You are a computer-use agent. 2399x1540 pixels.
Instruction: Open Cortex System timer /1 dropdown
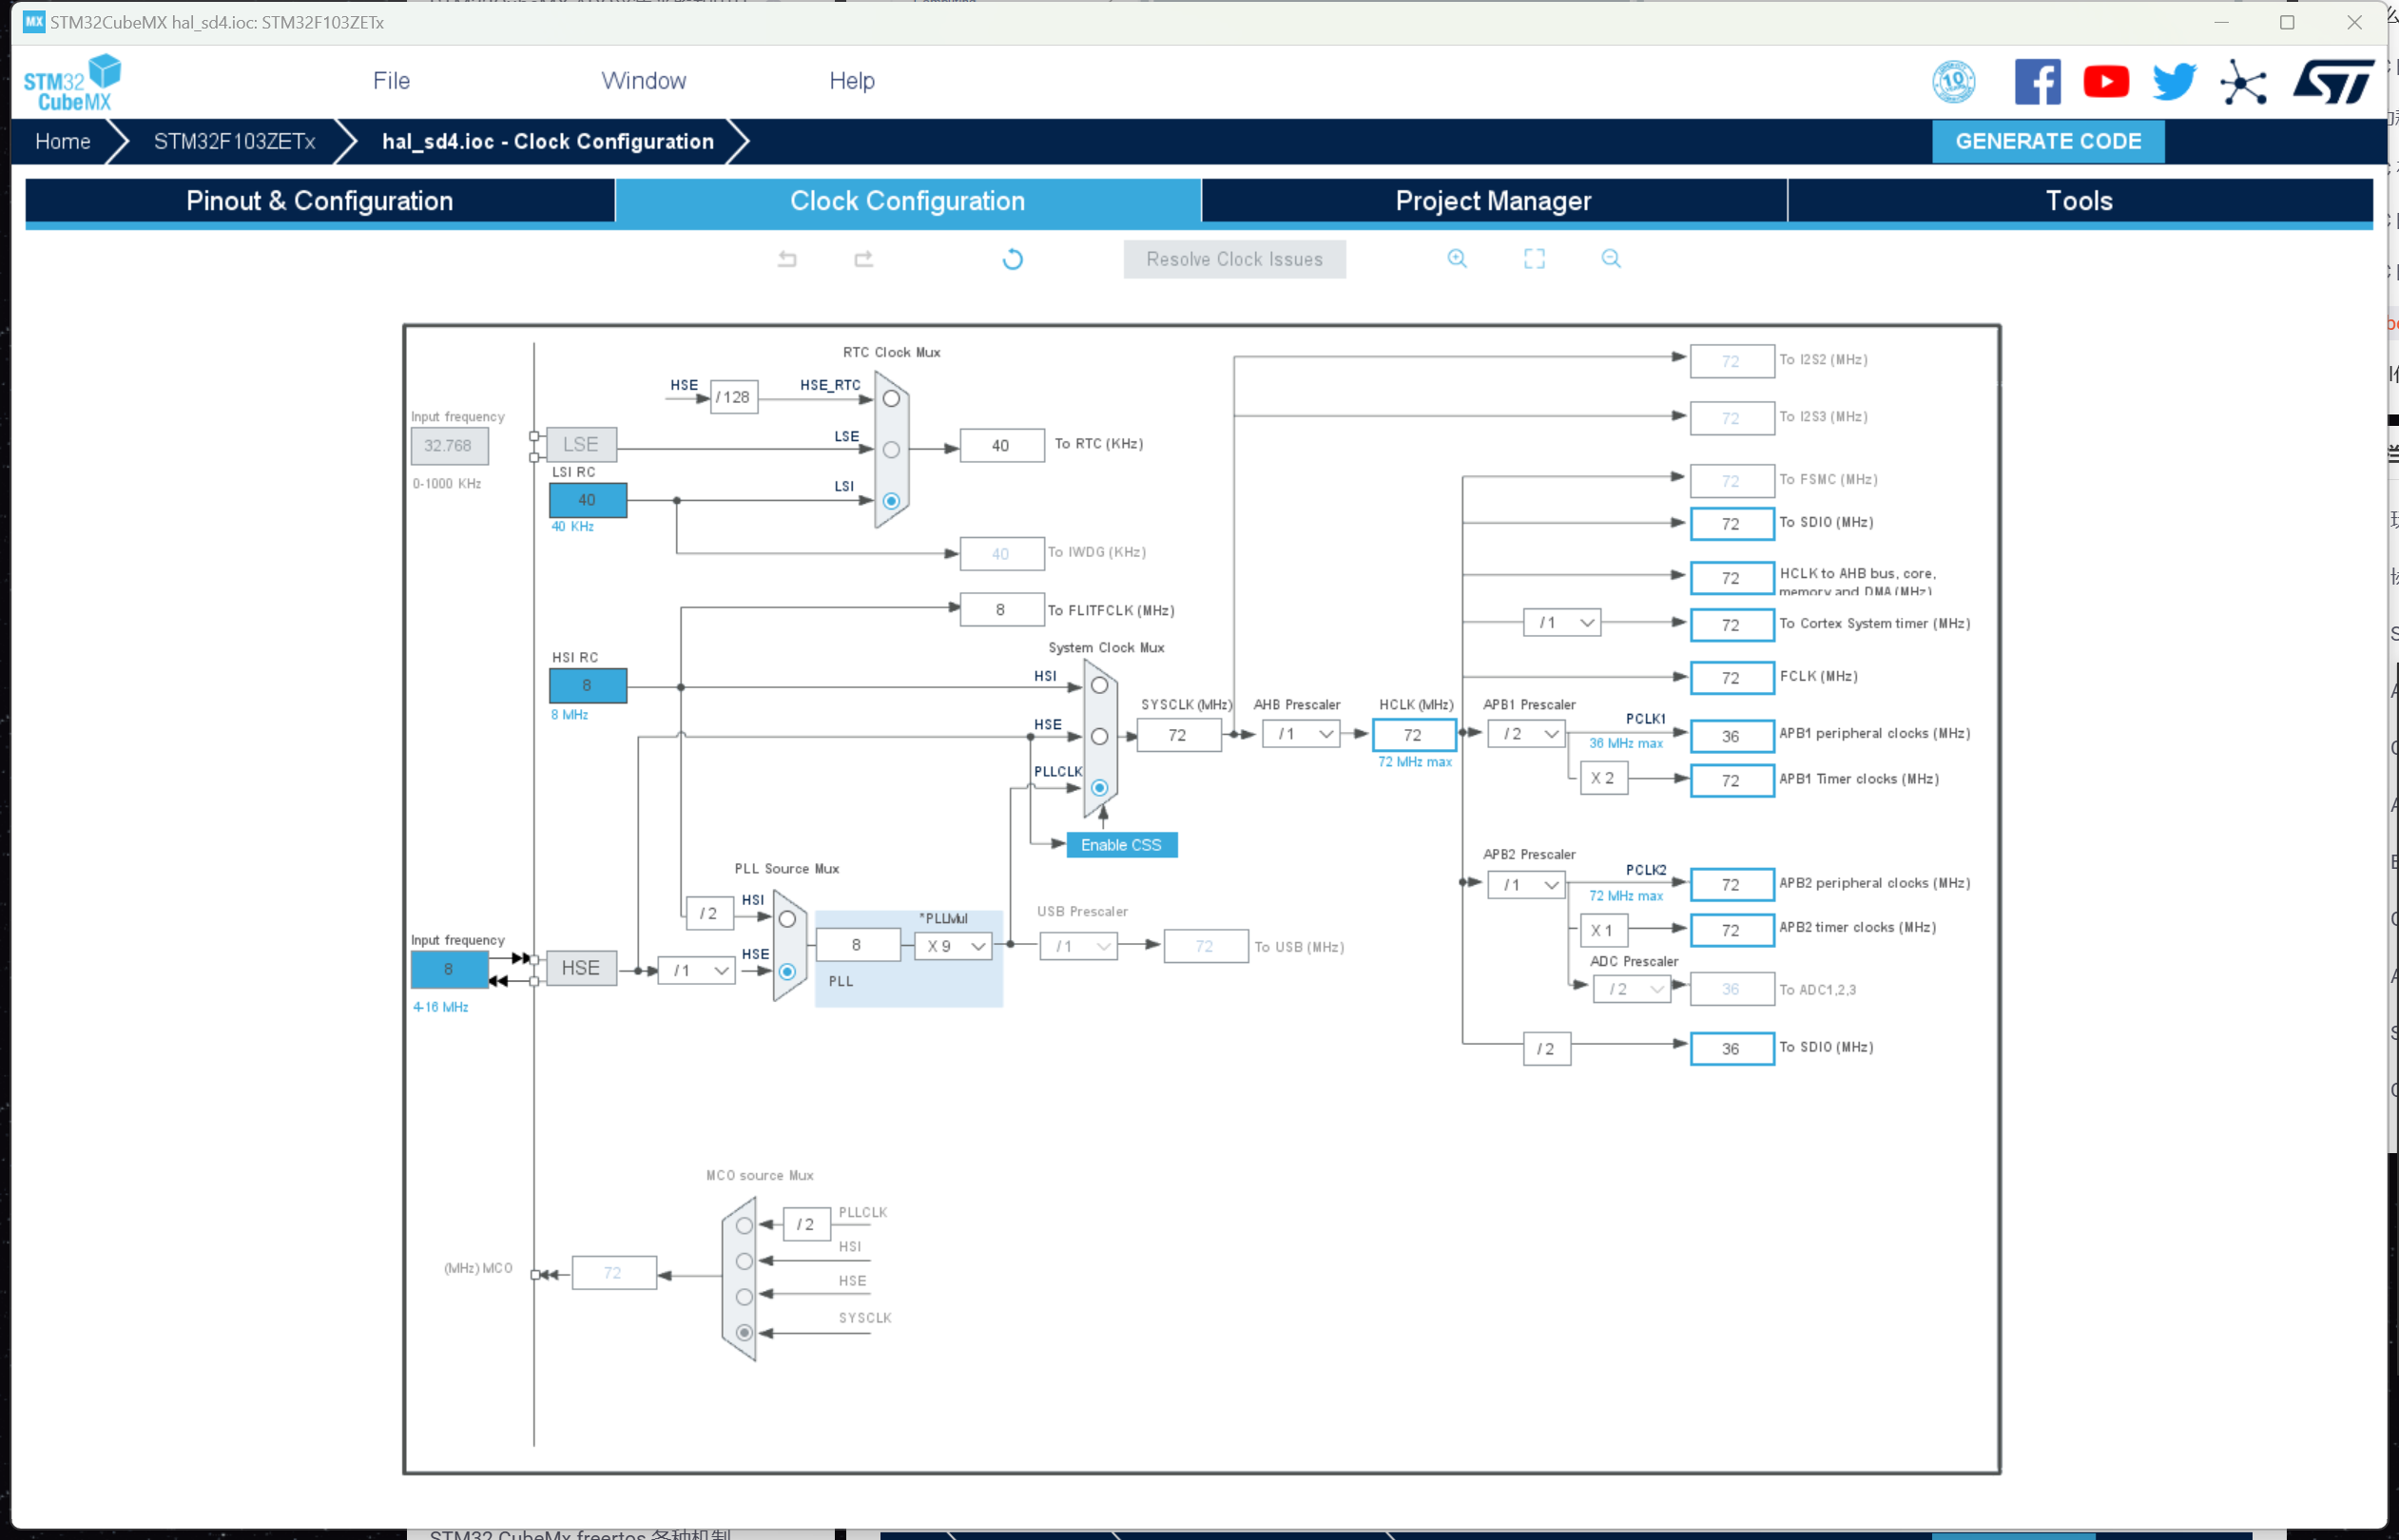[1562, 622]
